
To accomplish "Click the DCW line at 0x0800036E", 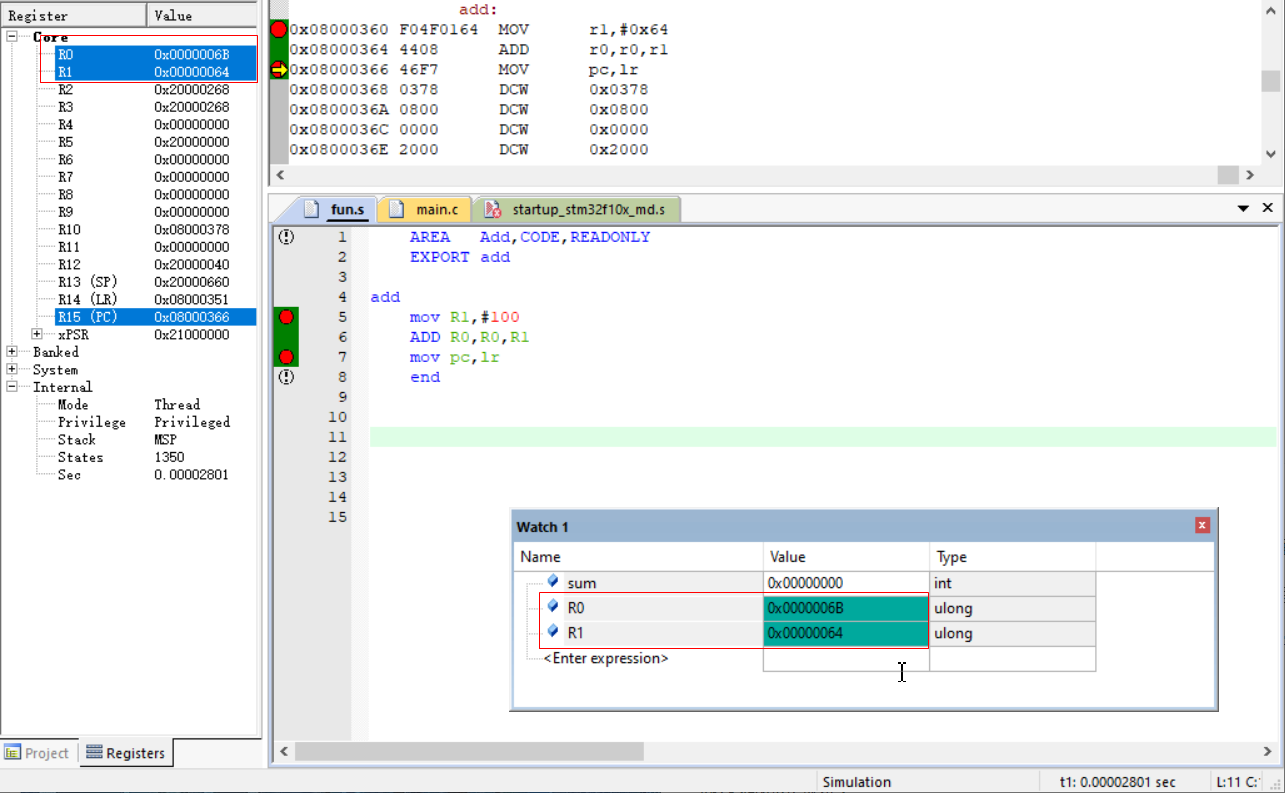I will click(x=469, y=150).
